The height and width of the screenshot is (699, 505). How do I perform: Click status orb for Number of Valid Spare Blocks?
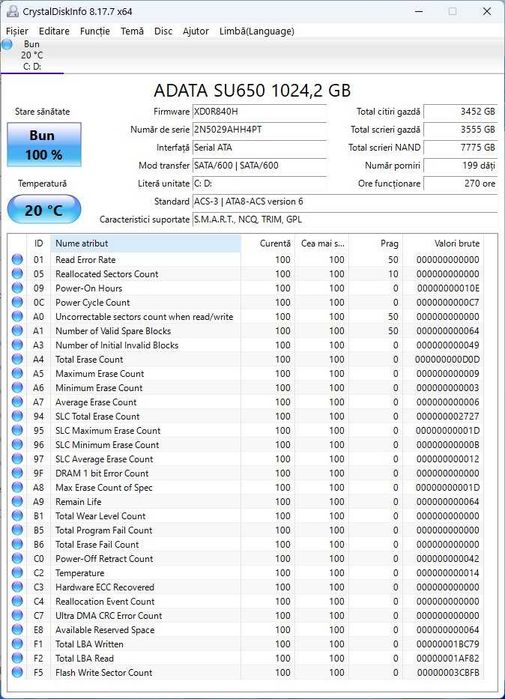17,331
